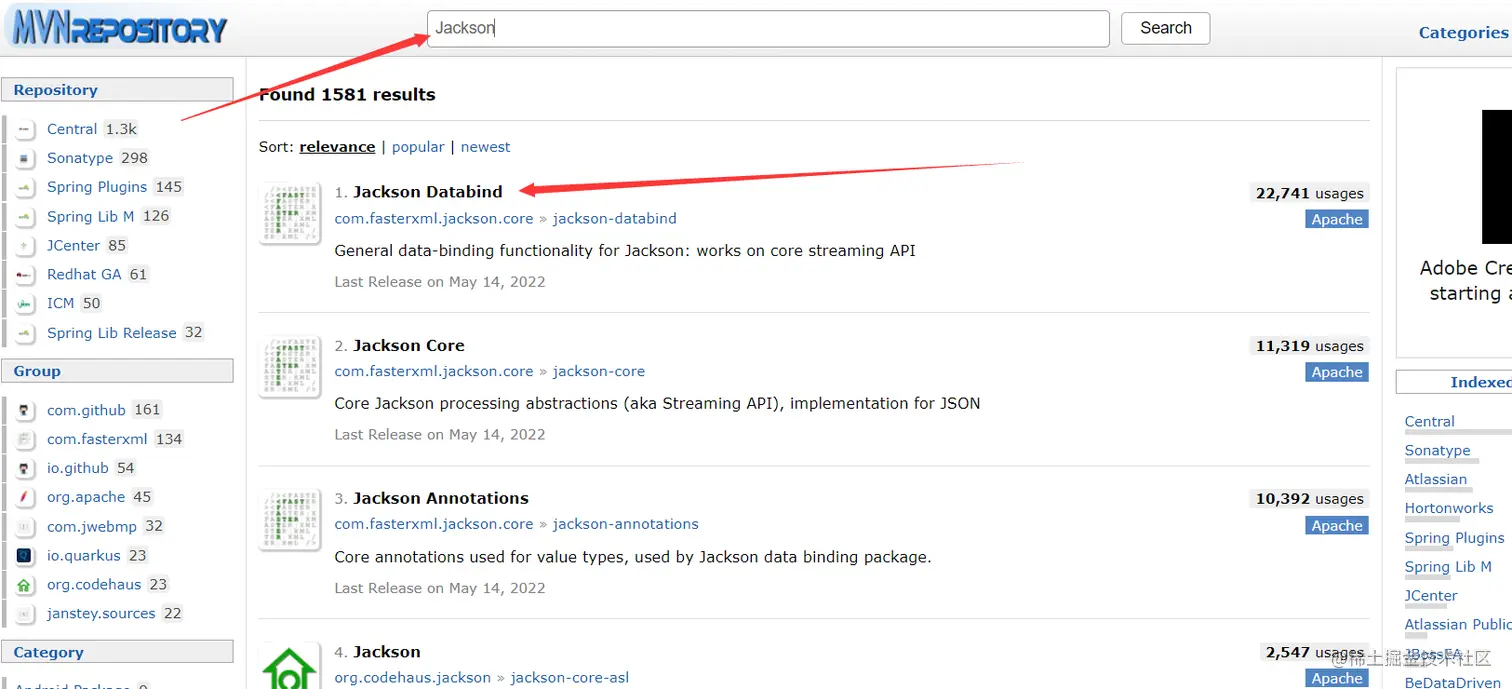The width and height of the screenshot is (1512, 689).
Task: Click the Redhat GA repository icon
Action: [x=25, y=274]
